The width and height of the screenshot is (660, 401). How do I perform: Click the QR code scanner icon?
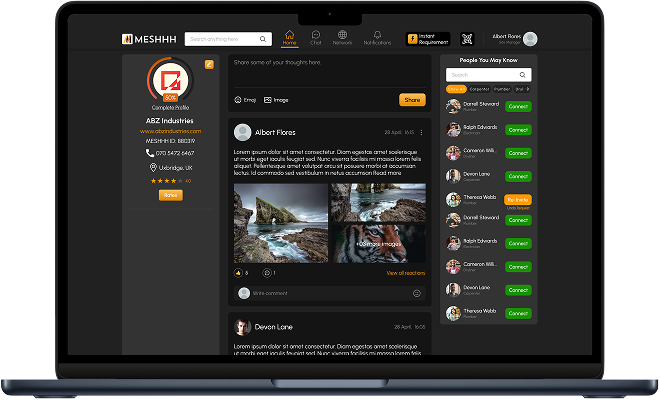[466, 39]
